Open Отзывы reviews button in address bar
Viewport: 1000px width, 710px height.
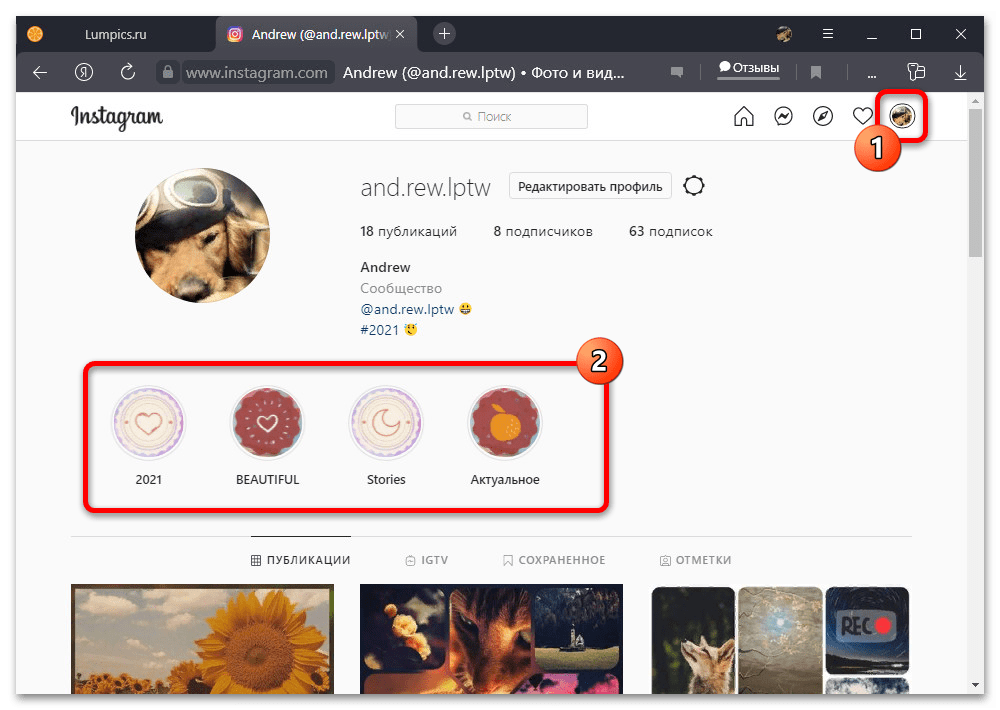pos(749,69)
